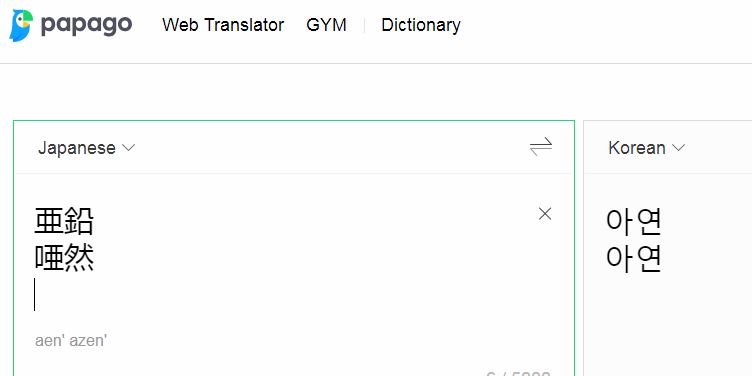The image size is (752, 376).
Task: Open the GYM menu item
Action: pos(326,25)
